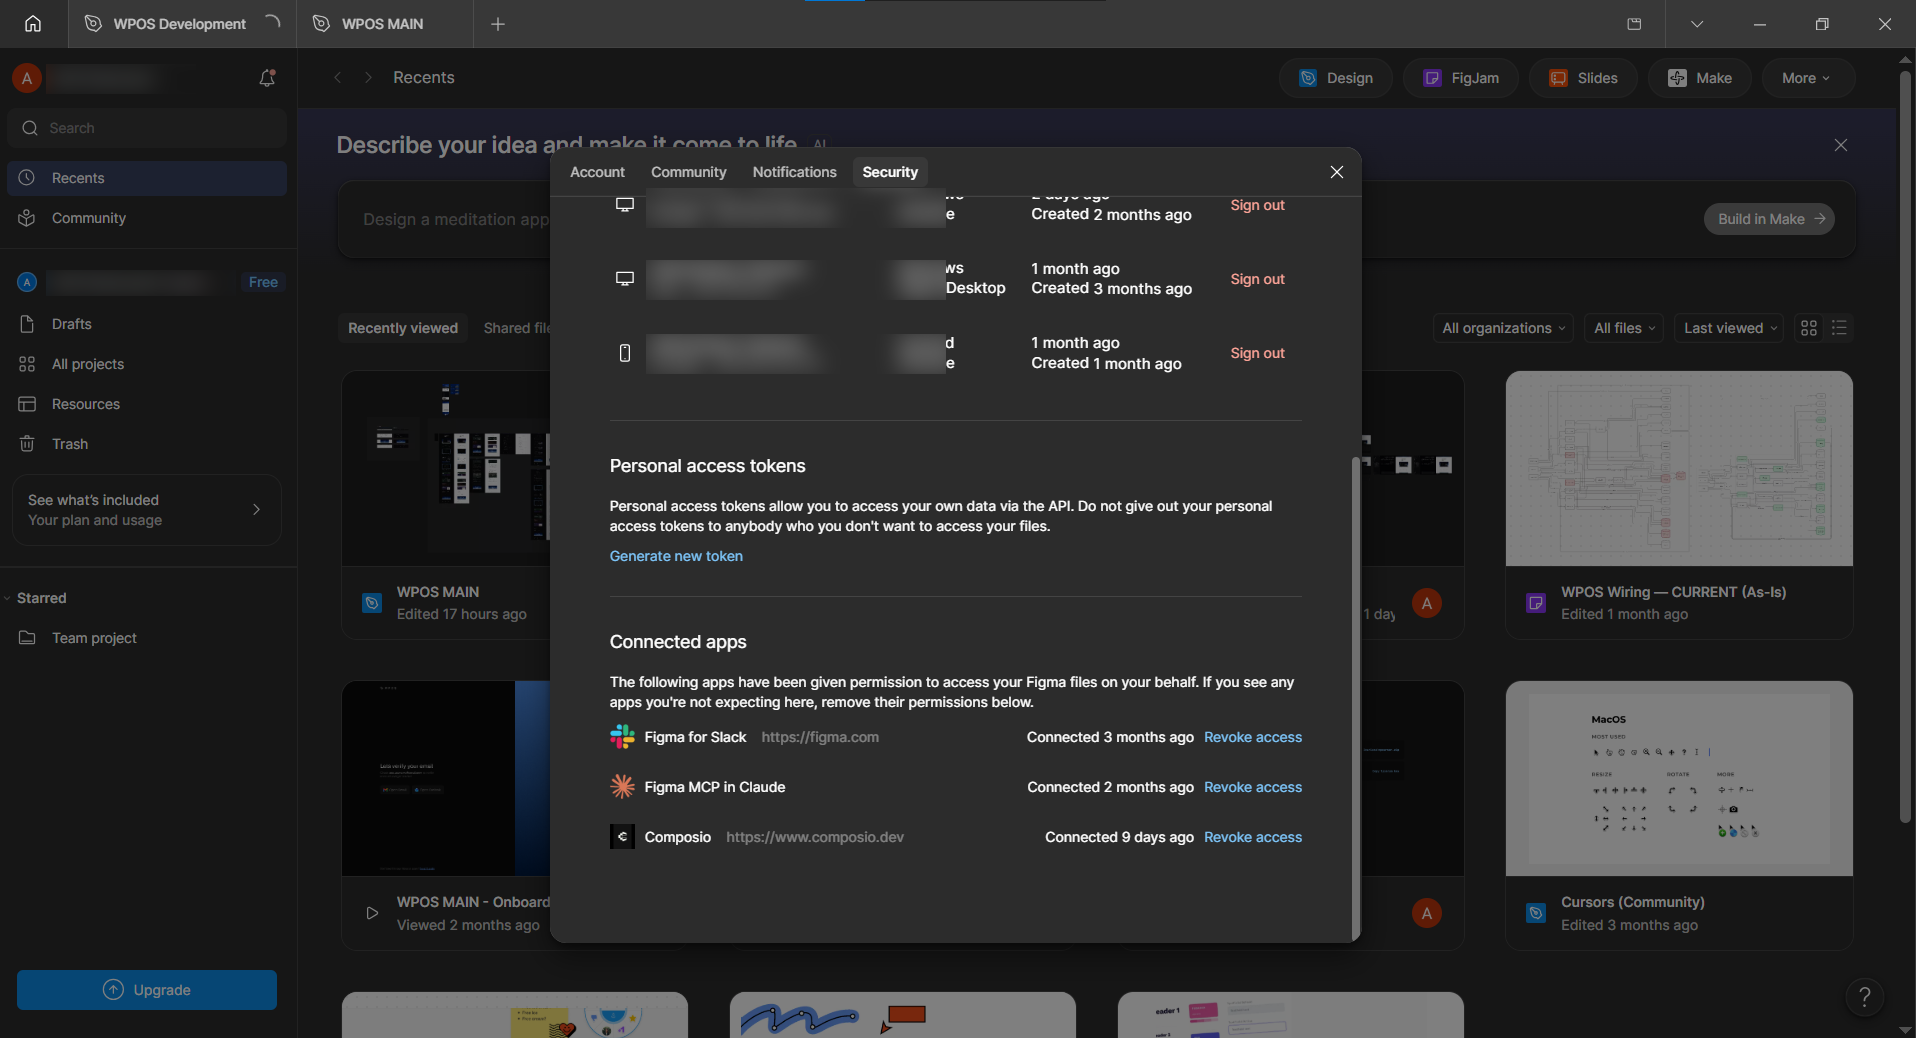Open the title bar chevron dropdown
Screen dimensions: 1916x1038
pyautogui.click(x=1697, y=24)
